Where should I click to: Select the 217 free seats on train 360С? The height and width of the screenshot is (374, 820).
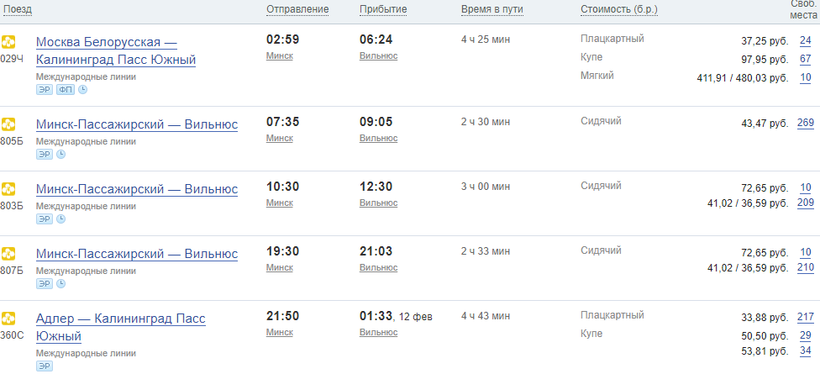click(x=805, y=317)
